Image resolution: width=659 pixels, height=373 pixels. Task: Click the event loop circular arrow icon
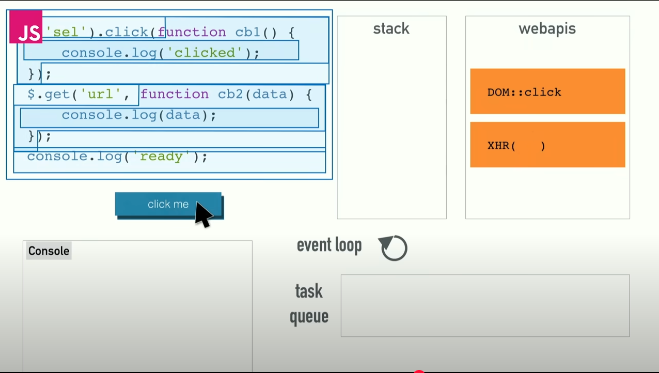tap(393, 248)
